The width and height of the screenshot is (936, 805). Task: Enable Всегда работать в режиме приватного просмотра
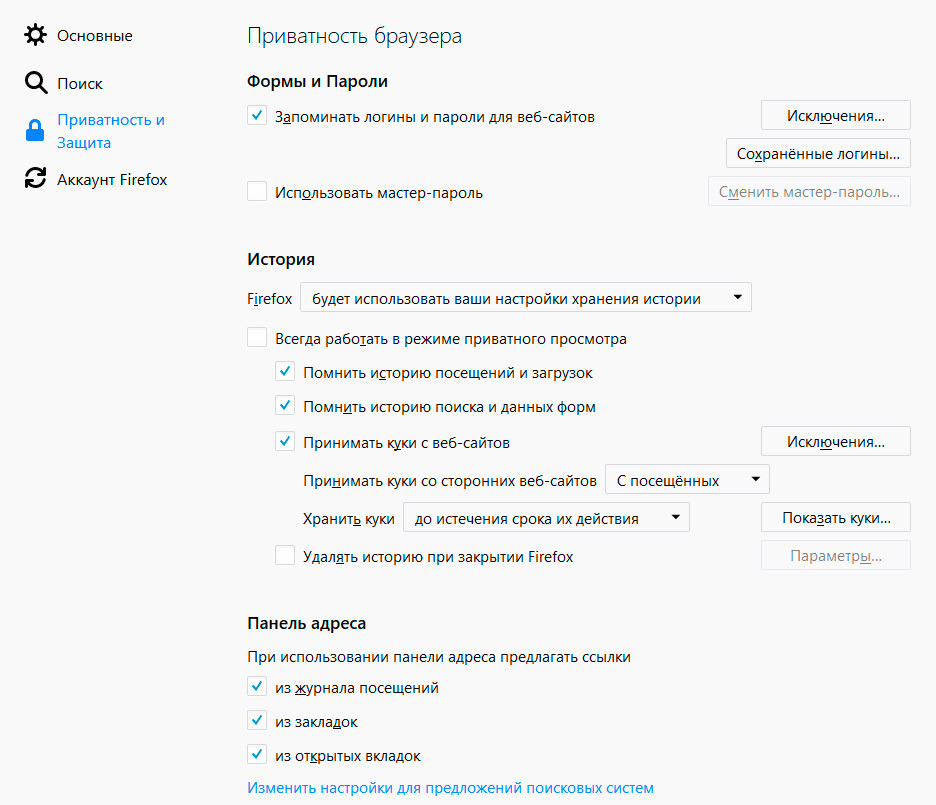tap(257, 338)
